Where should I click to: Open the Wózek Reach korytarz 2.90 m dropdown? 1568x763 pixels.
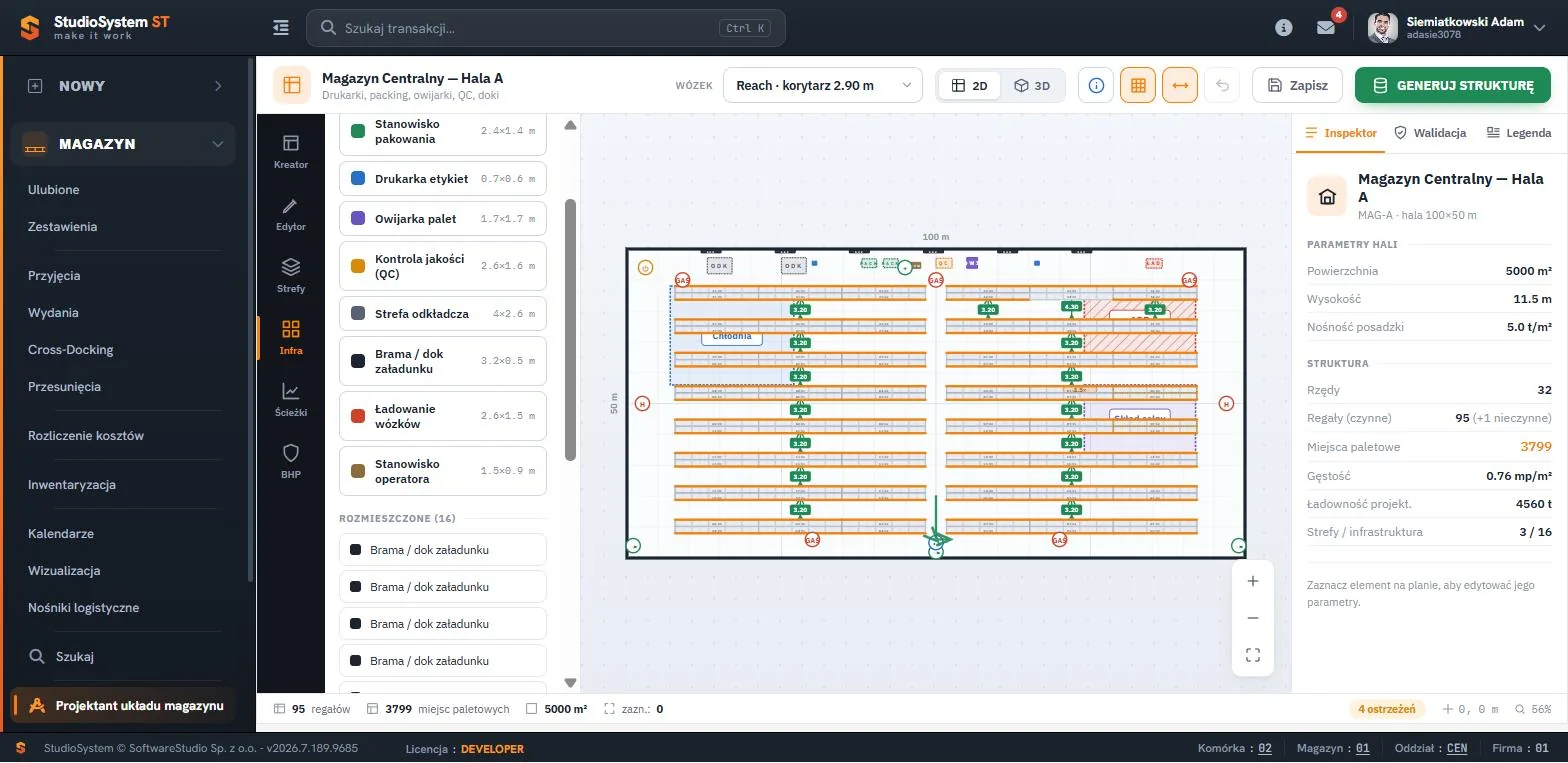click(822, 85)
